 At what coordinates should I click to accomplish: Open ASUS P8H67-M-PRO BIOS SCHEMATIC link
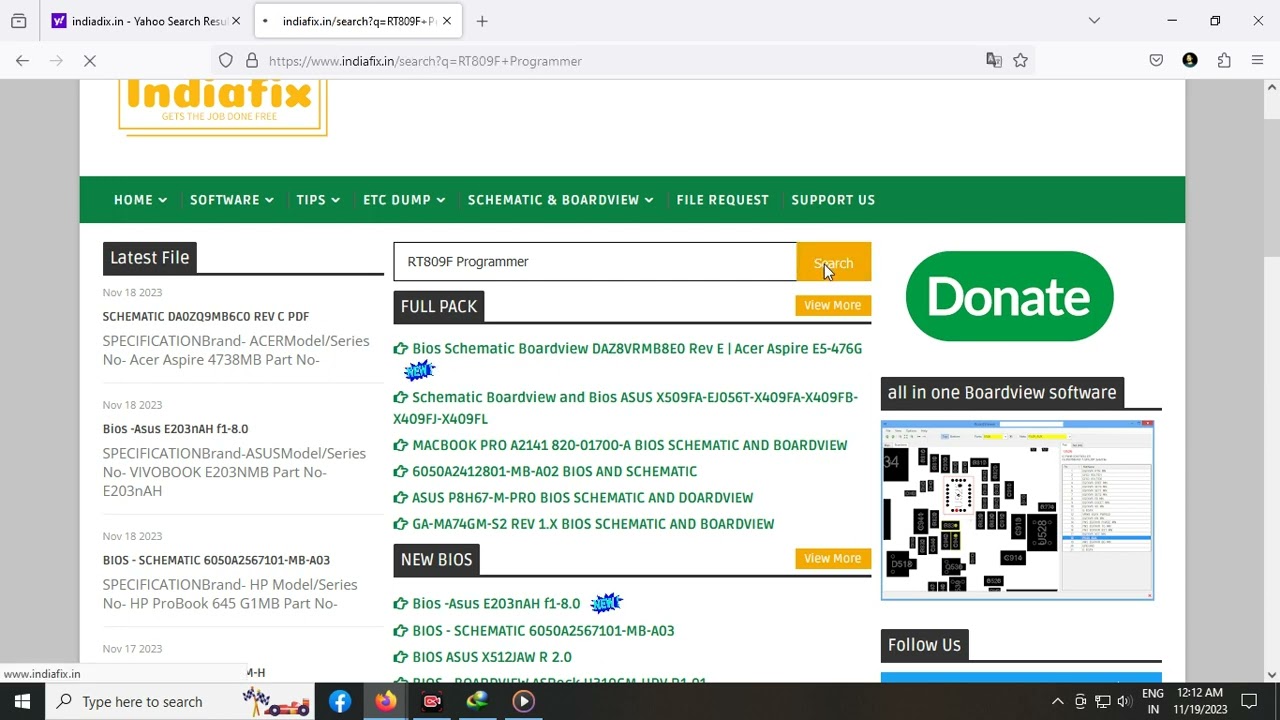tap(582, 497)
